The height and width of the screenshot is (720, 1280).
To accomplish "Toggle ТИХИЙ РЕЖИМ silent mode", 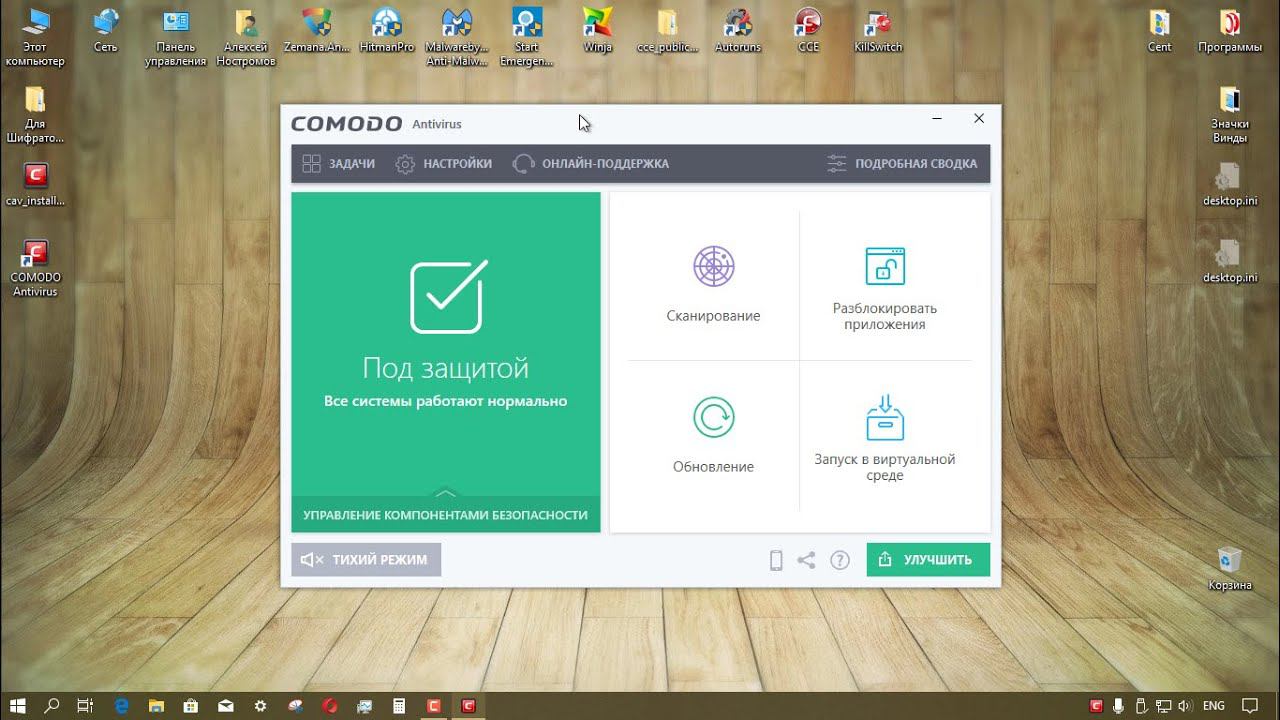I will pos(366,560).
